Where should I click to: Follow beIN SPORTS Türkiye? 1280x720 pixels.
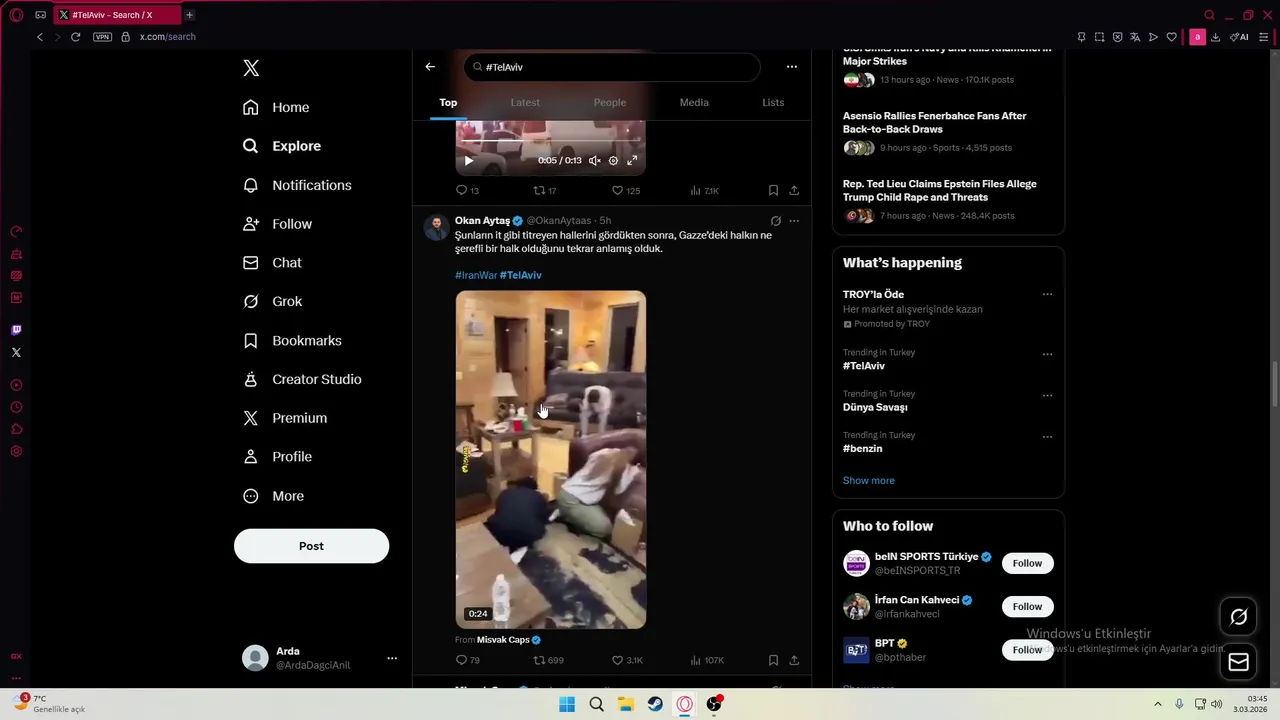point(1027,563)
